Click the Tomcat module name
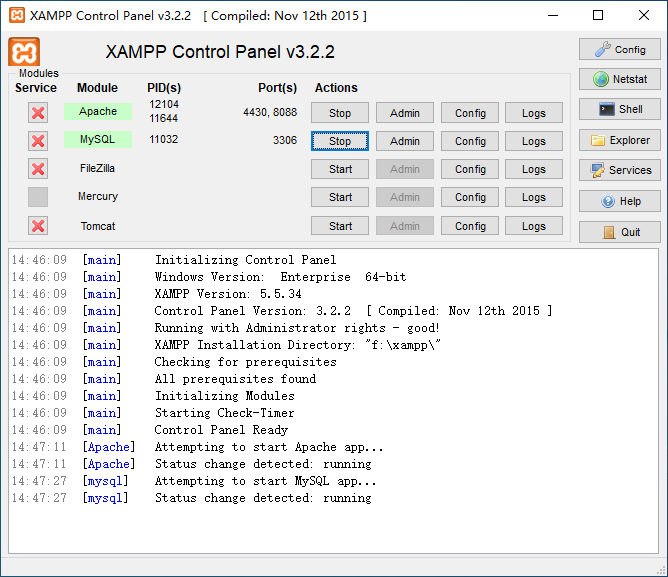 click(x=98, y=226)
